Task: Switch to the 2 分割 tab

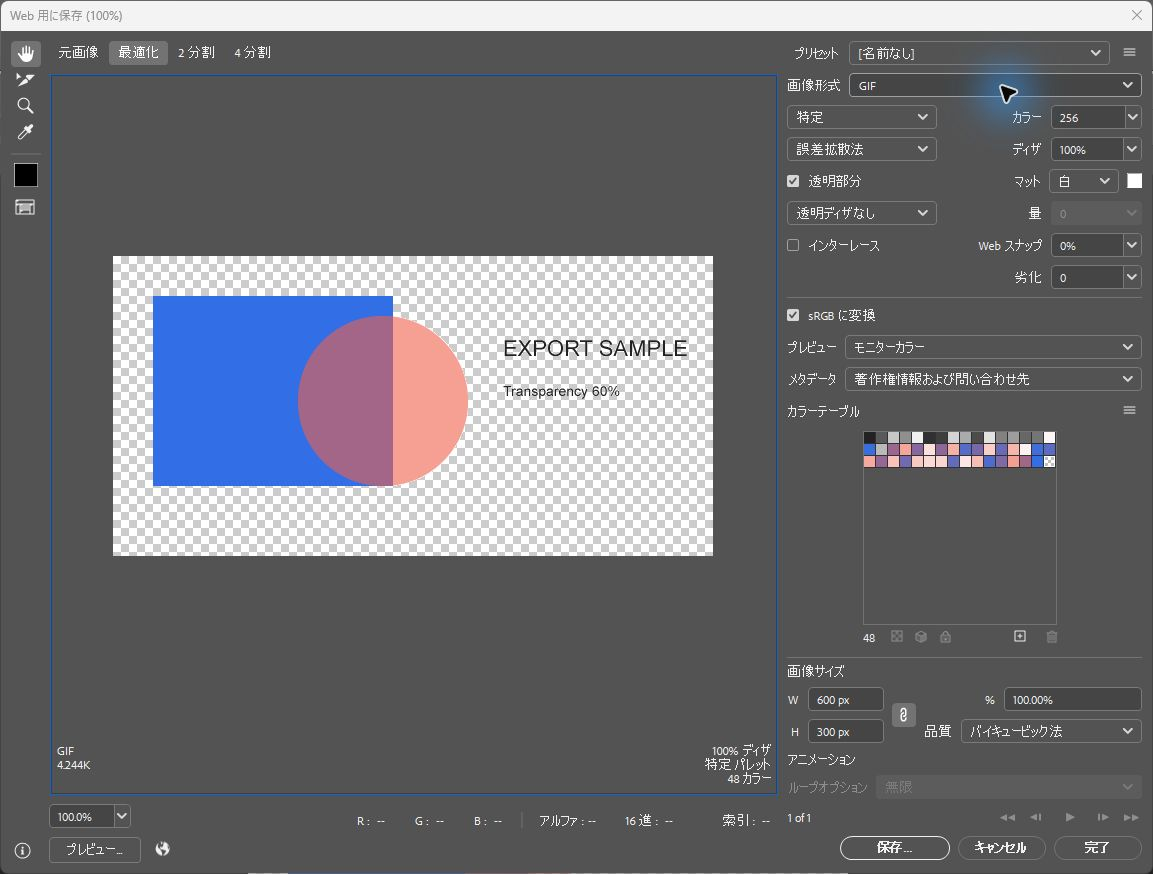Action: [196, 53]
